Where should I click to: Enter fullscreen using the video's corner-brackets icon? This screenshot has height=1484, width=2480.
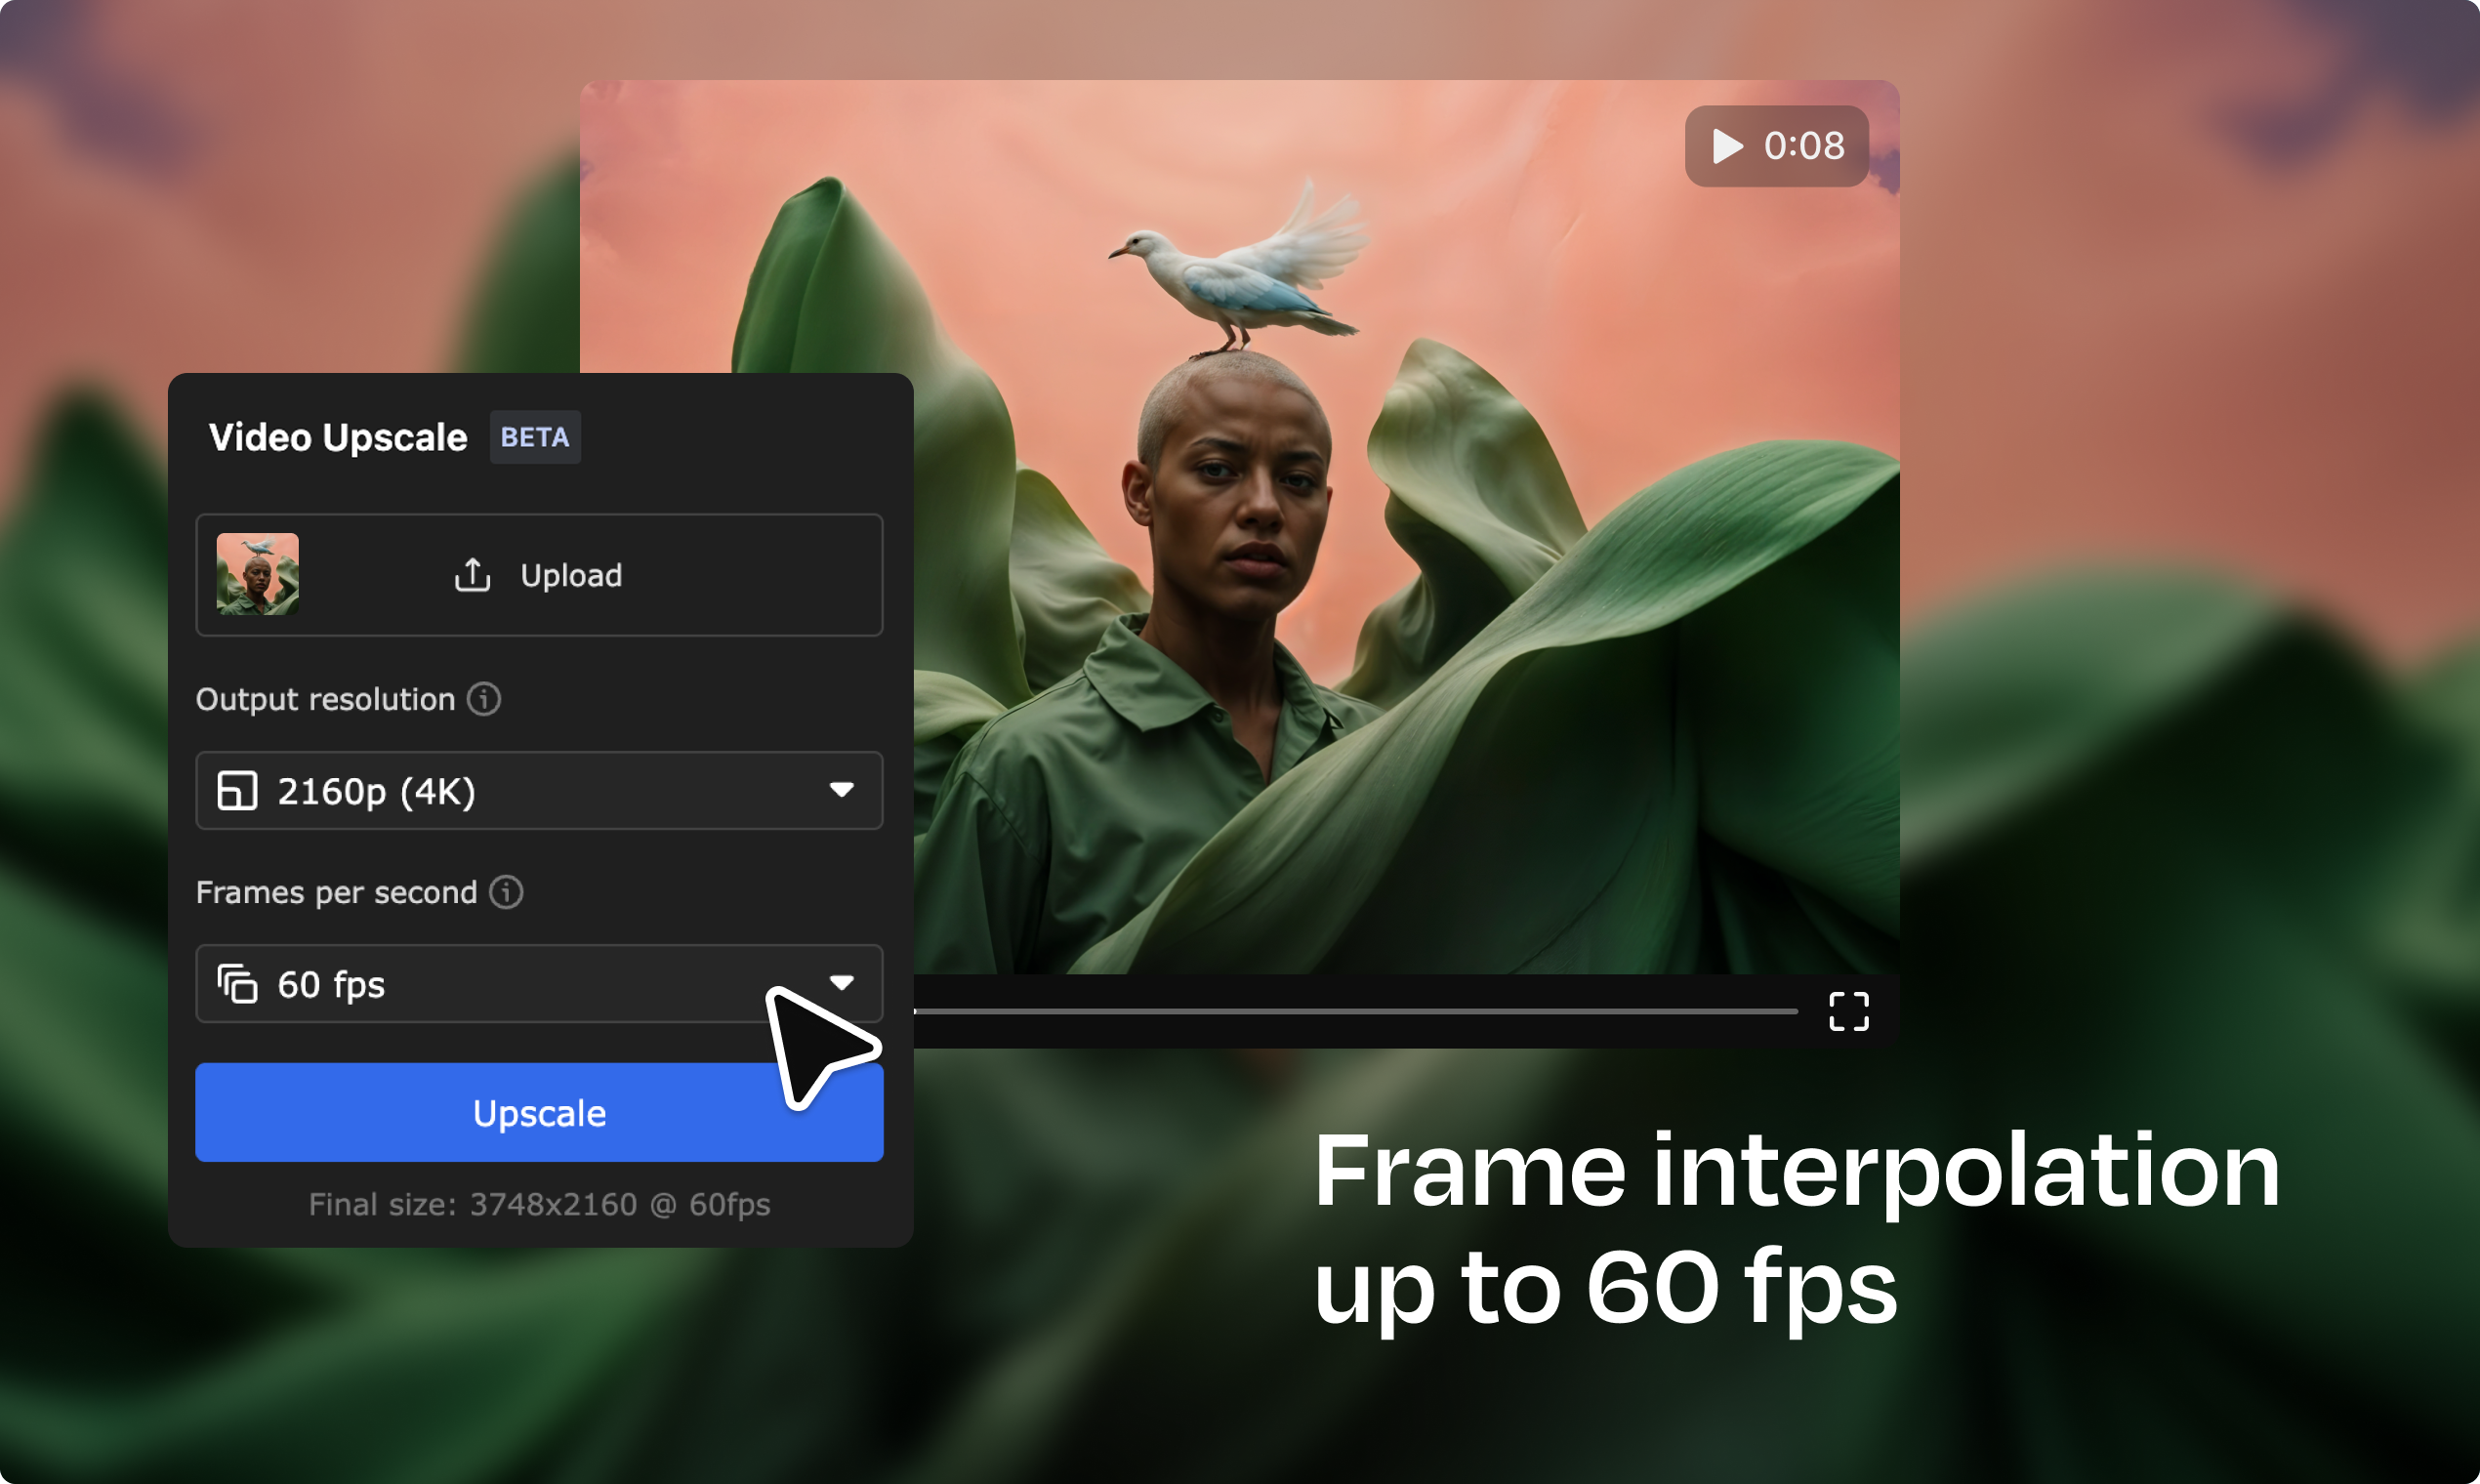(1848, 1011)
